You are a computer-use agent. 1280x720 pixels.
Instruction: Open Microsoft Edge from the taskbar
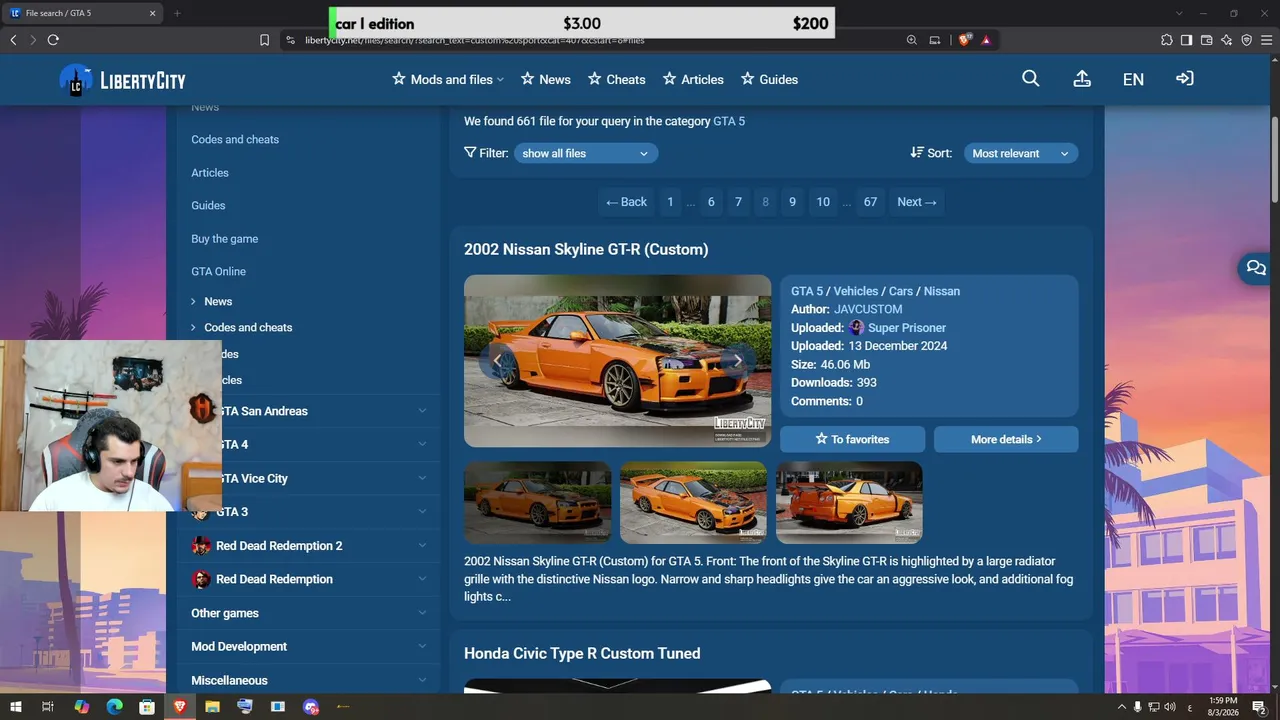click(x=114, y=707)
